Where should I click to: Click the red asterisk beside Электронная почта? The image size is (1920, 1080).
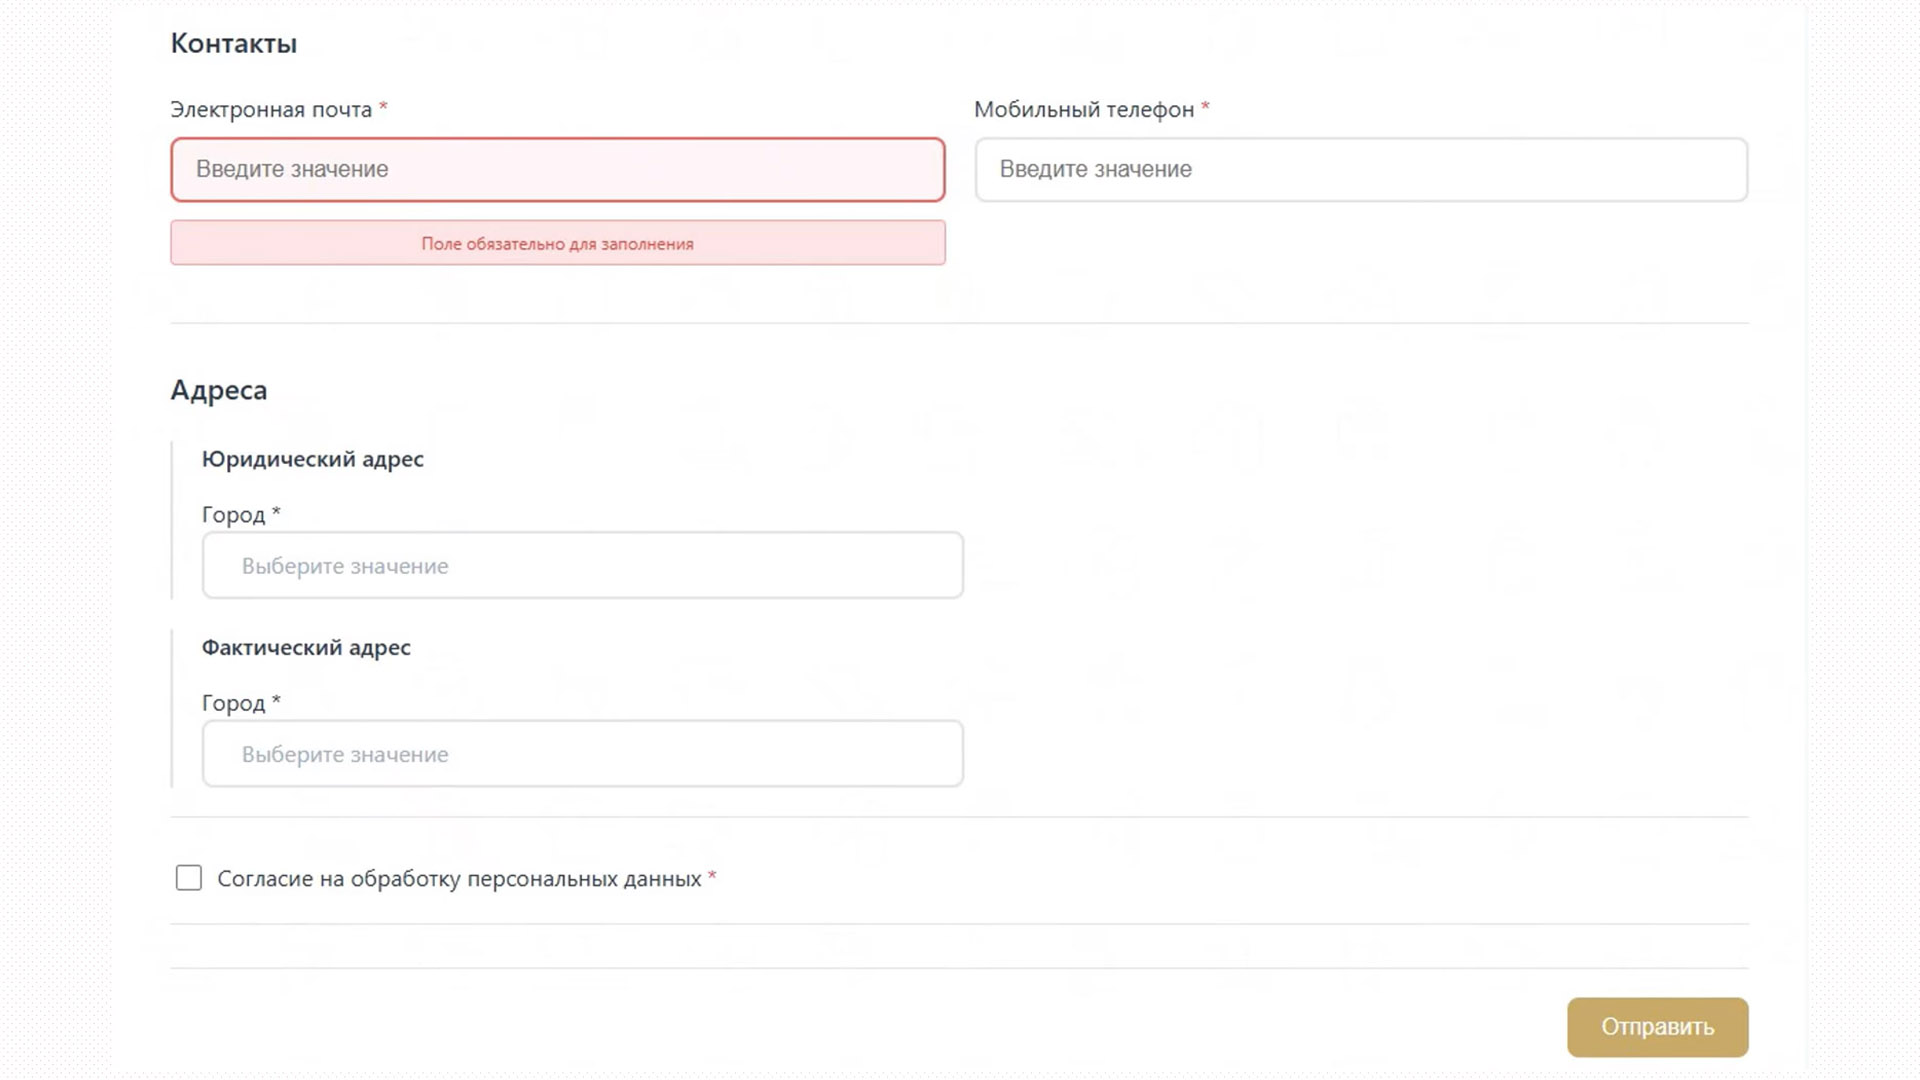[383, 106]
